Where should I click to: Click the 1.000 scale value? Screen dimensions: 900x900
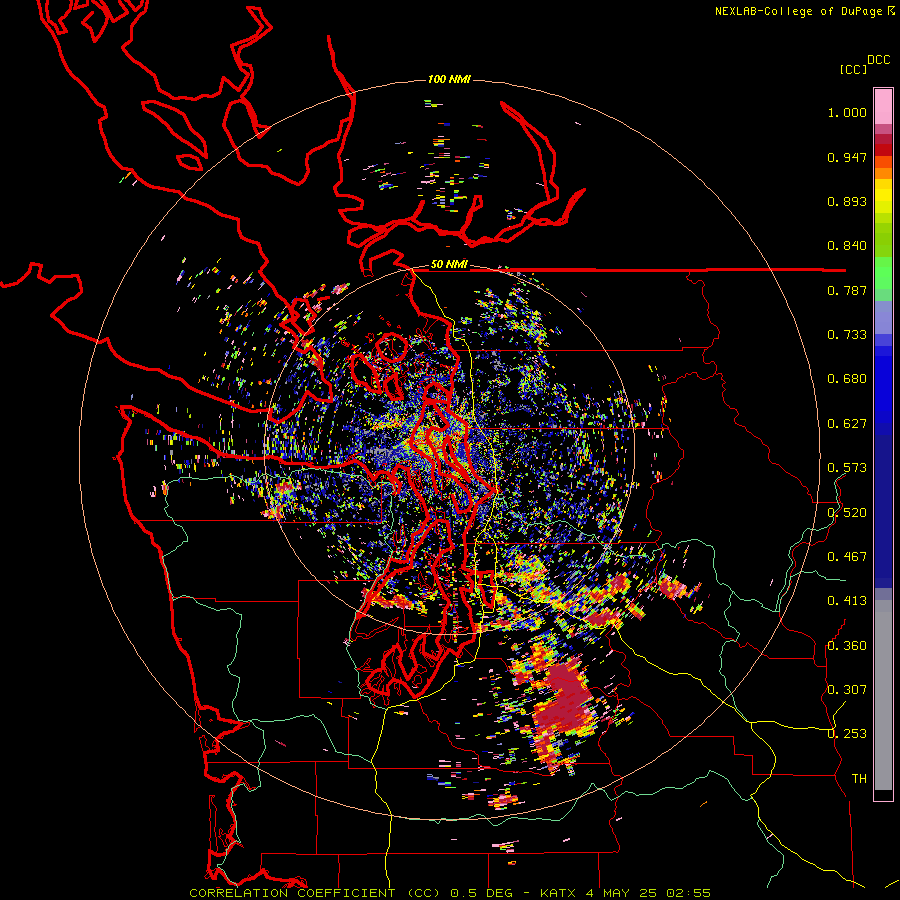point(847,112)
